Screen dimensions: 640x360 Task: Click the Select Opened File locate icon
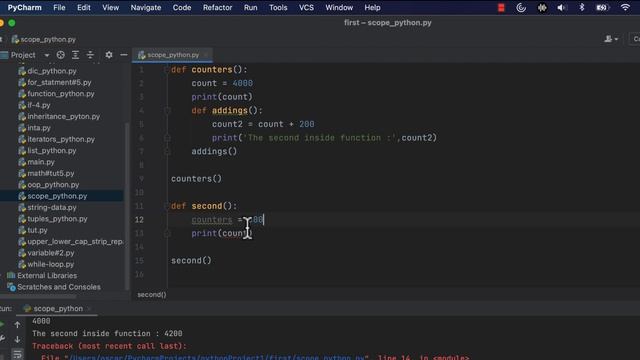pyautogui.click(x=60, y=55)
